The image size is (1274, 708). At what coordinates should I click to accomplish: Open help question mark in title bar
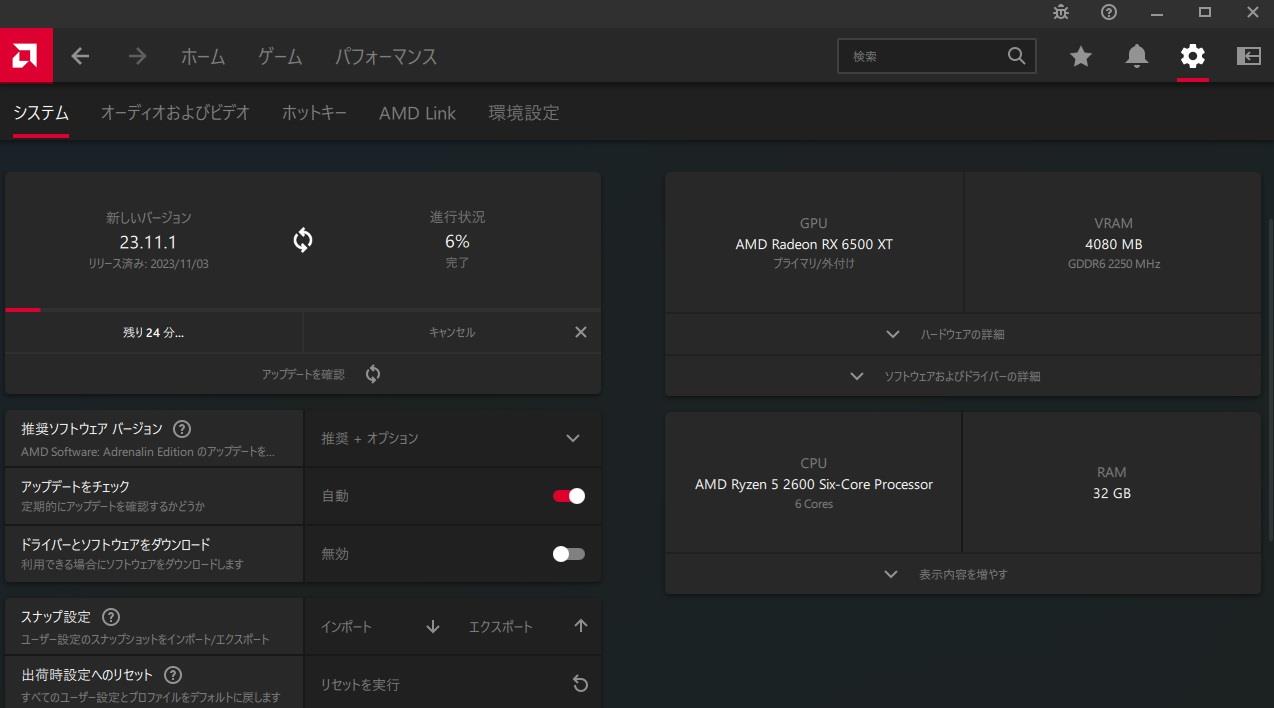click(1109, 12)
